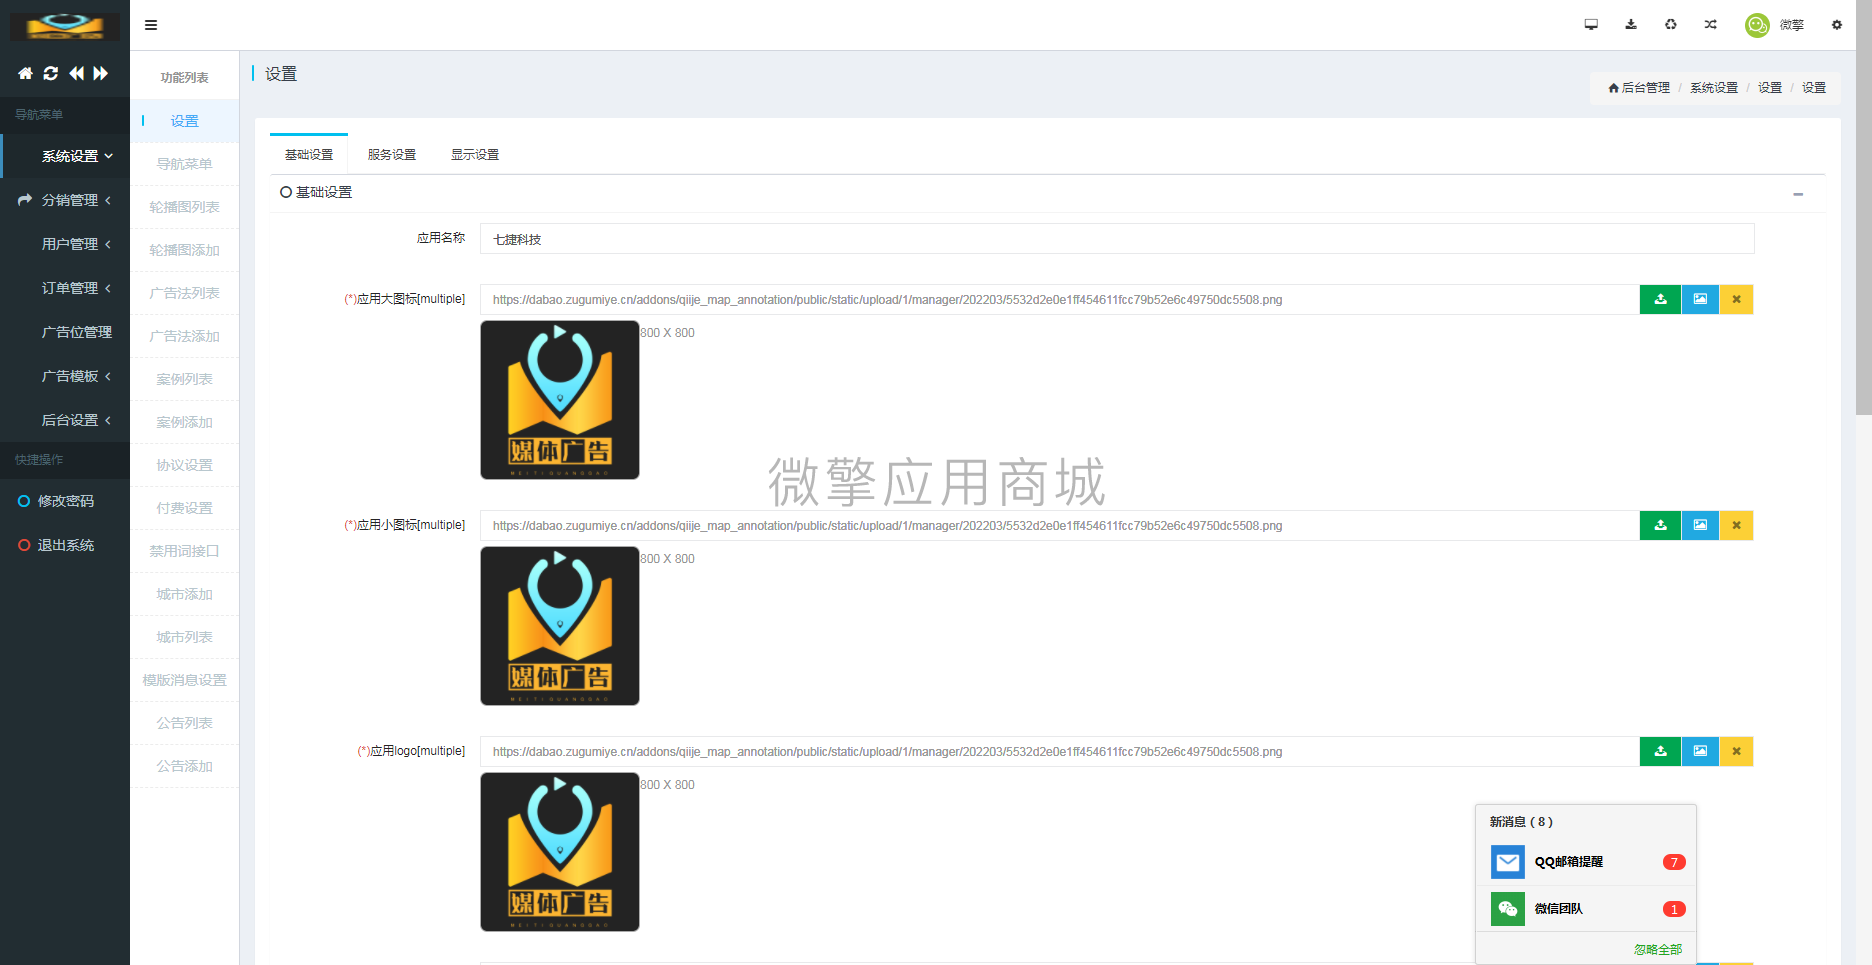
Task: Switch to 显示设置 tab
Action: [x=475, y=155]
